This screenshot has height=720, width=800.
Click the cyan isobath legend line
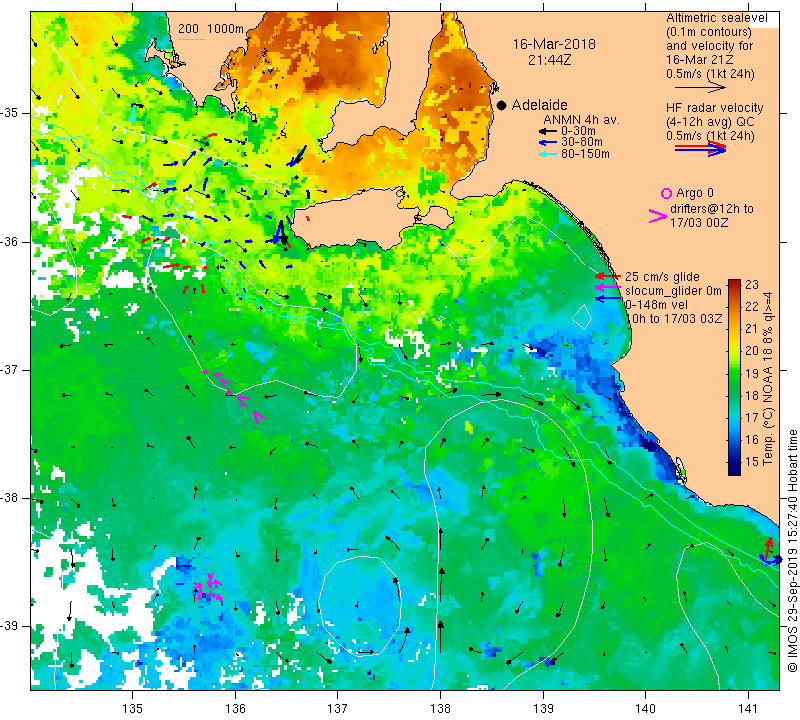[192, 39]
